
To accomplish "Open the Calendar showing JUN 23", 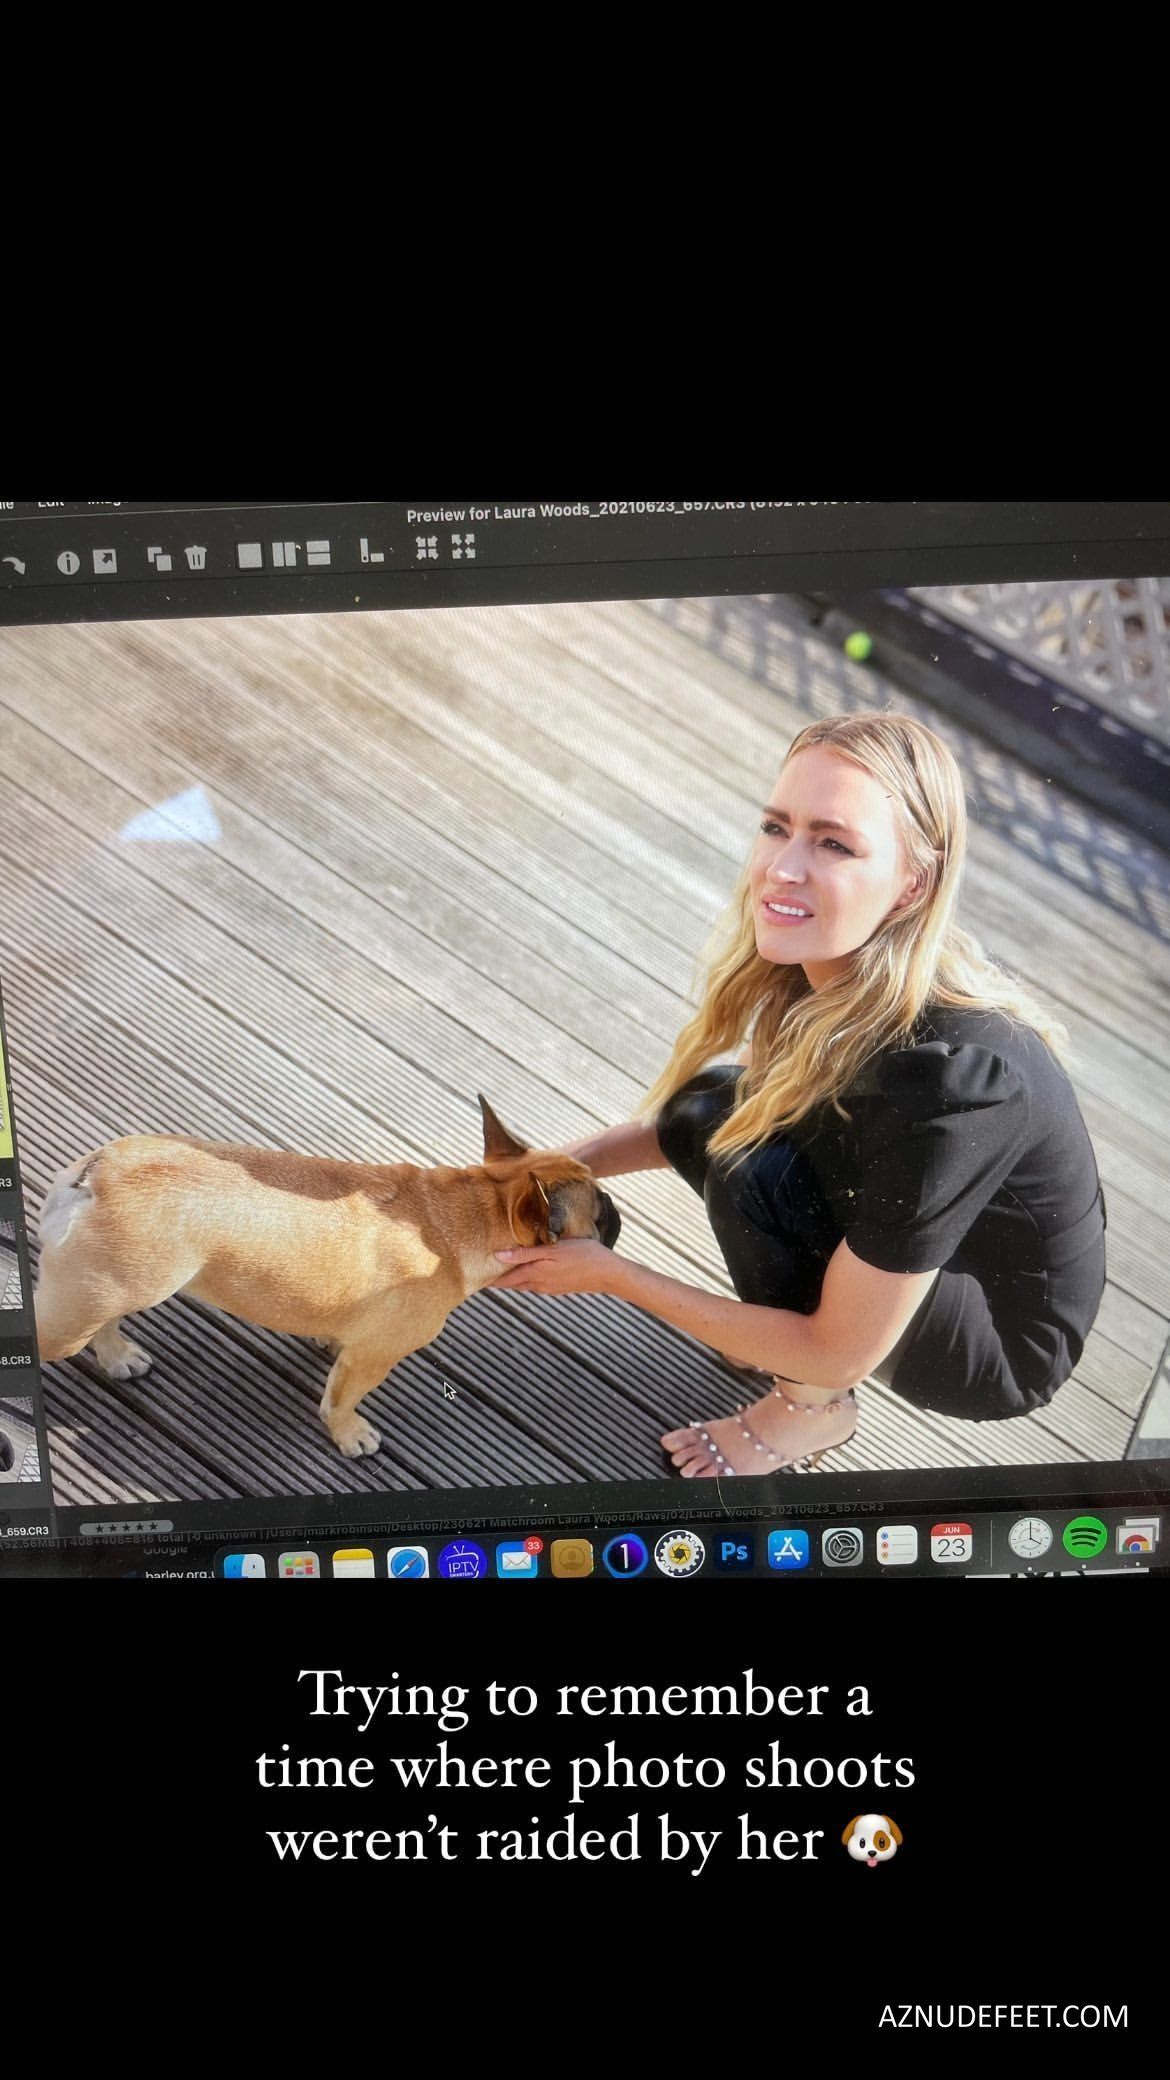I will click(x=951, y=1544).
